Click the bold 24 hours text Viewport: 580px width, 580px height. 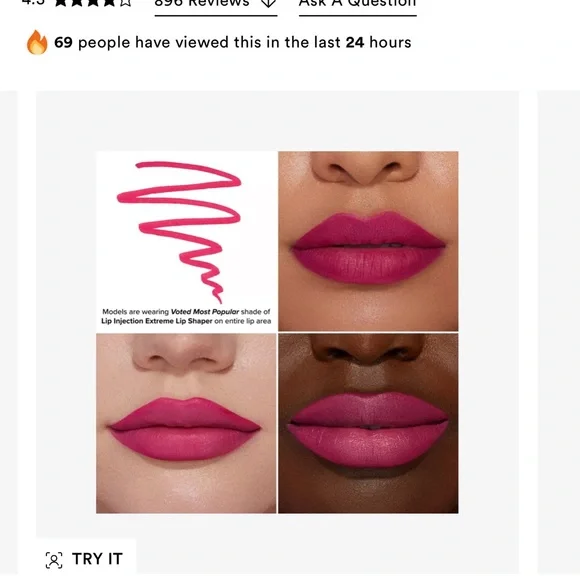pos(378,43)
